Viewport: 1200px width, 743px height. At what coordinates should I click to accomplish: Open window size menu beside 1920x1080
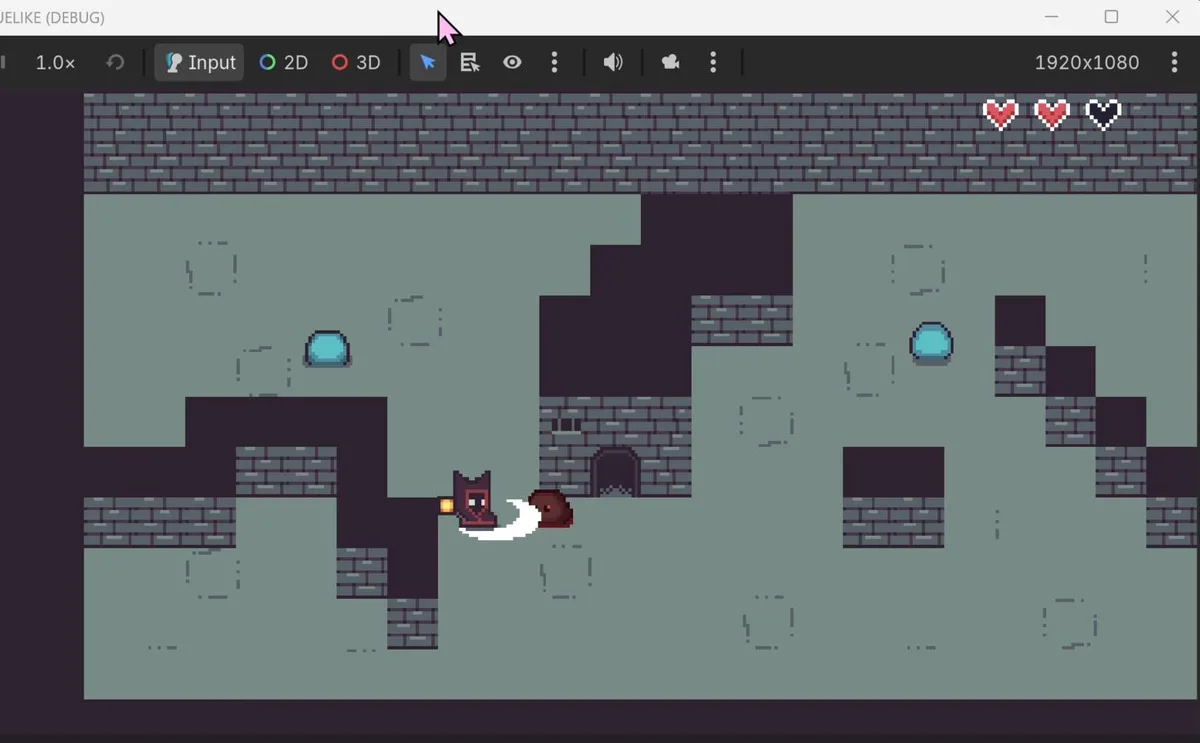click(x=1174, y=62)
